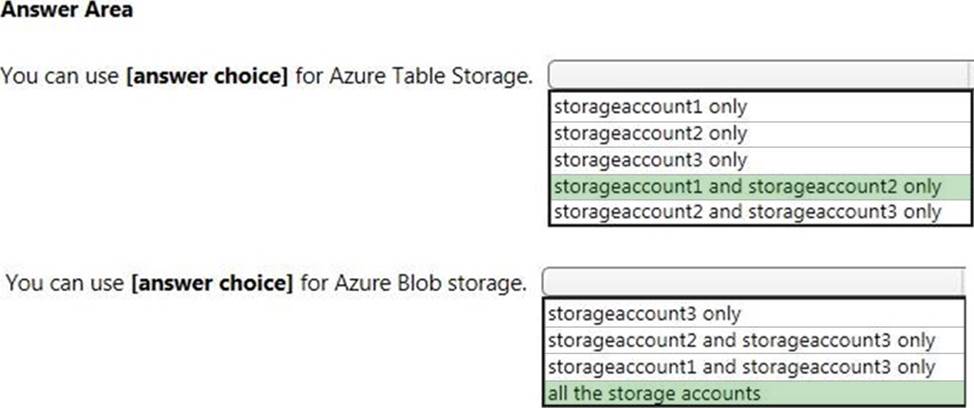
Task: Click 'You can use' in the Blob storage sentence
Action: tap(64, 283)
